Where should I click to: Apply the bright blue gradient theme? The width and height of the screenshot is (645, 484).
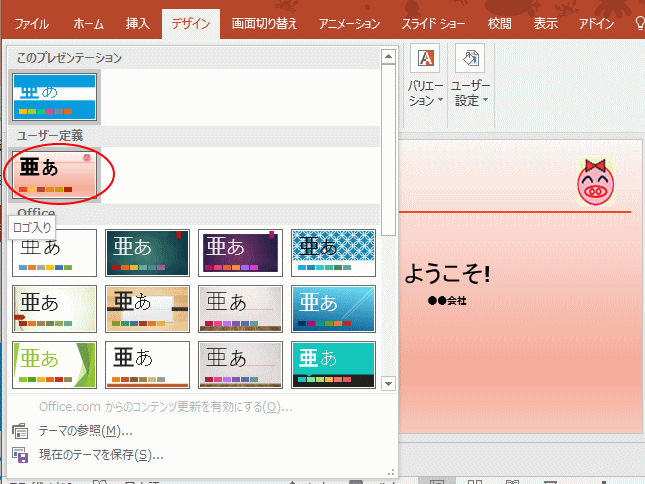point(333,308)
